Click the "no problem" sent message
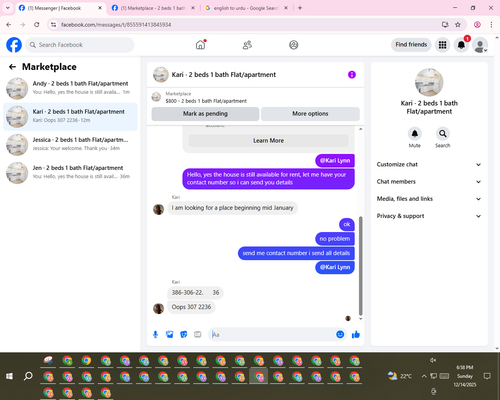This screenshot has height=400, width=500. pyautogui.click(x=335, y=239)
